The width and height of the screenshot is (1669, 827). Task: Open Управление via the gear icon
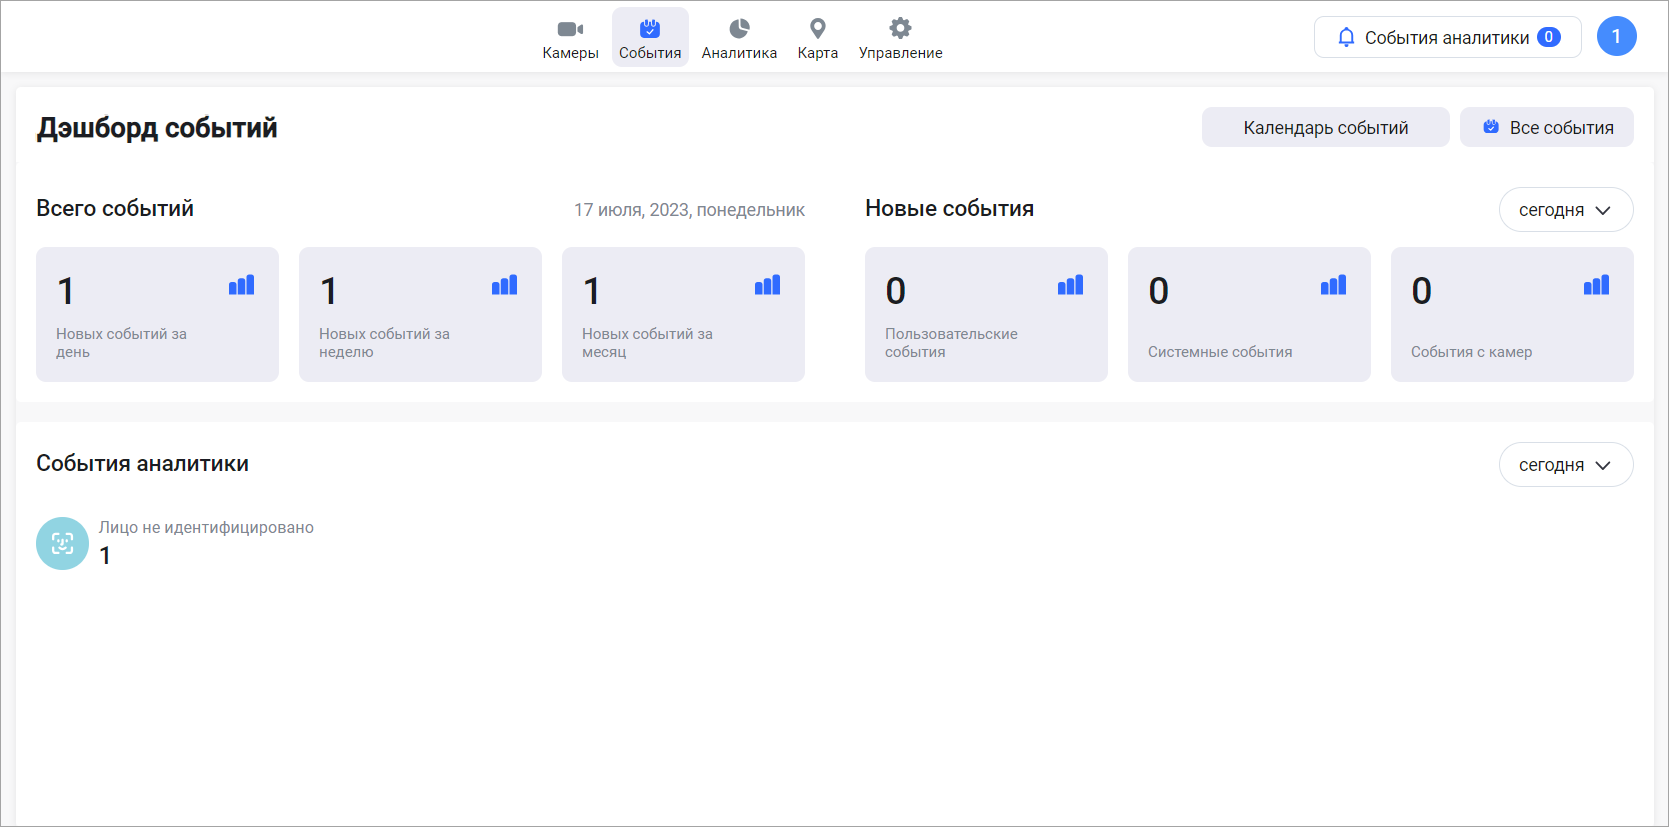click(x=900, y=28)
